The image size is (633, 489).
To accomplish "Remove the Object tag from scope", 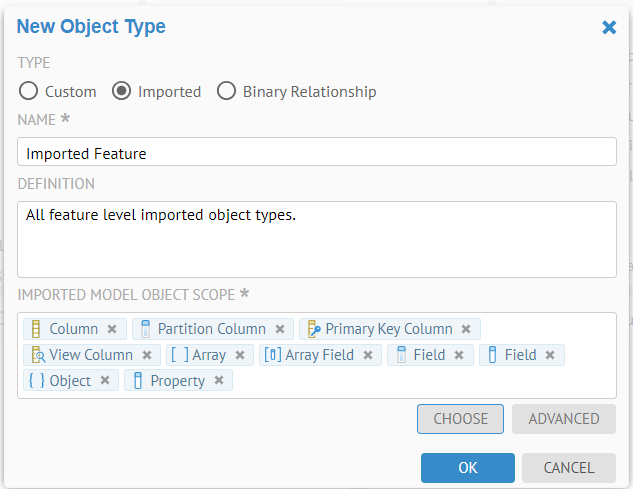I will 104,381.
